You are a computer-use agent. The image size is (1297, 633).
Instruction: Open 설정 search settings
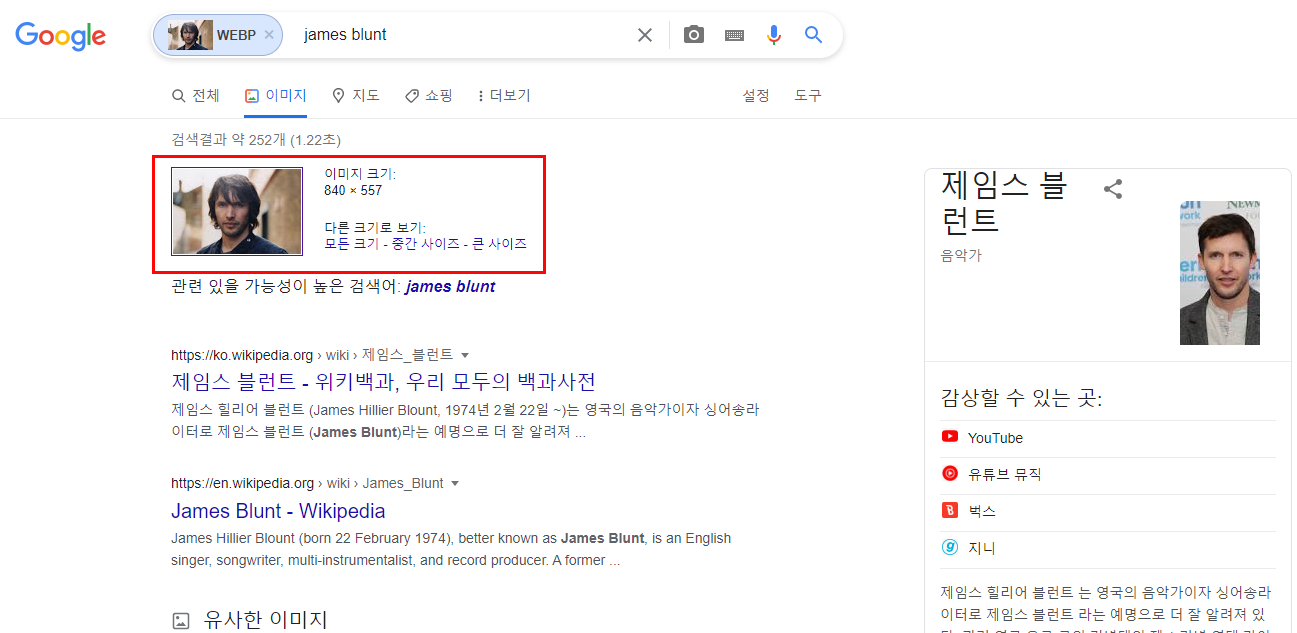pos(756,96)
